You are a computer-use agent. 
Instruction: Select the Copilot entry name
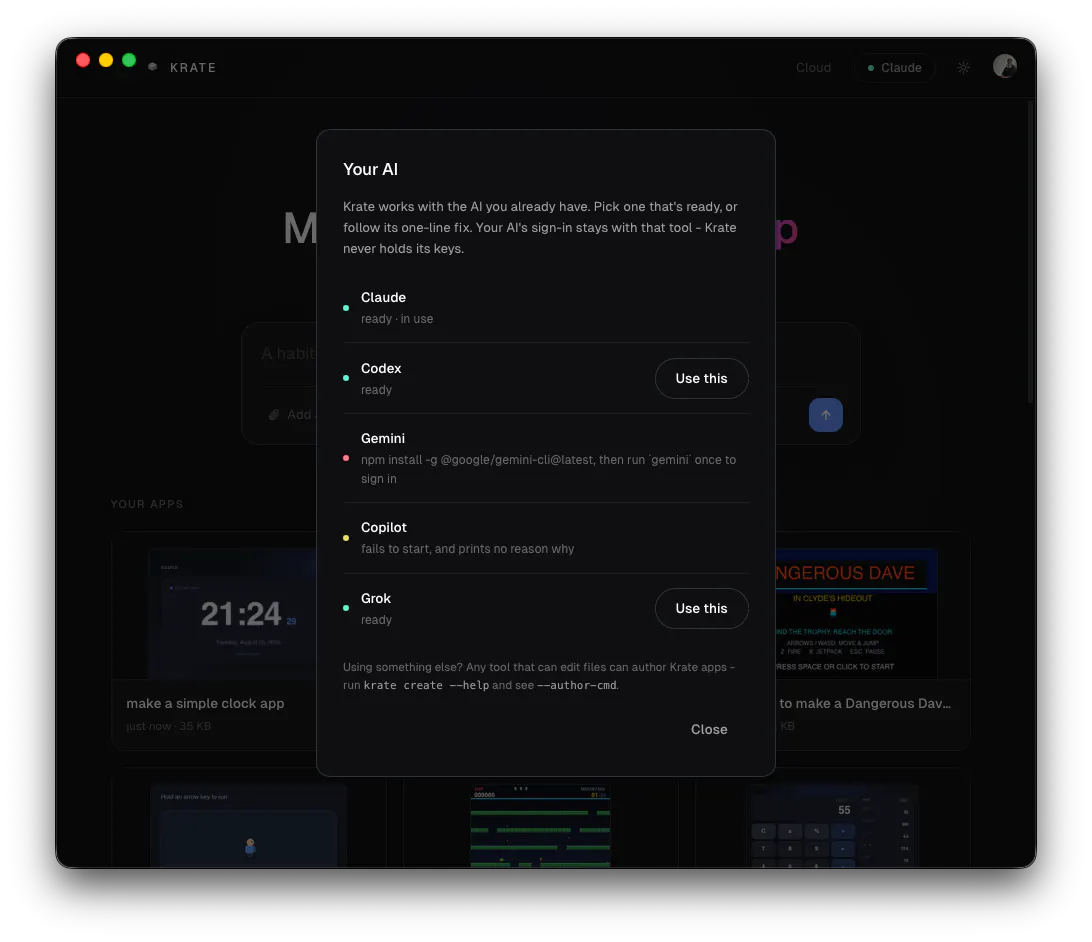point(384,528)
